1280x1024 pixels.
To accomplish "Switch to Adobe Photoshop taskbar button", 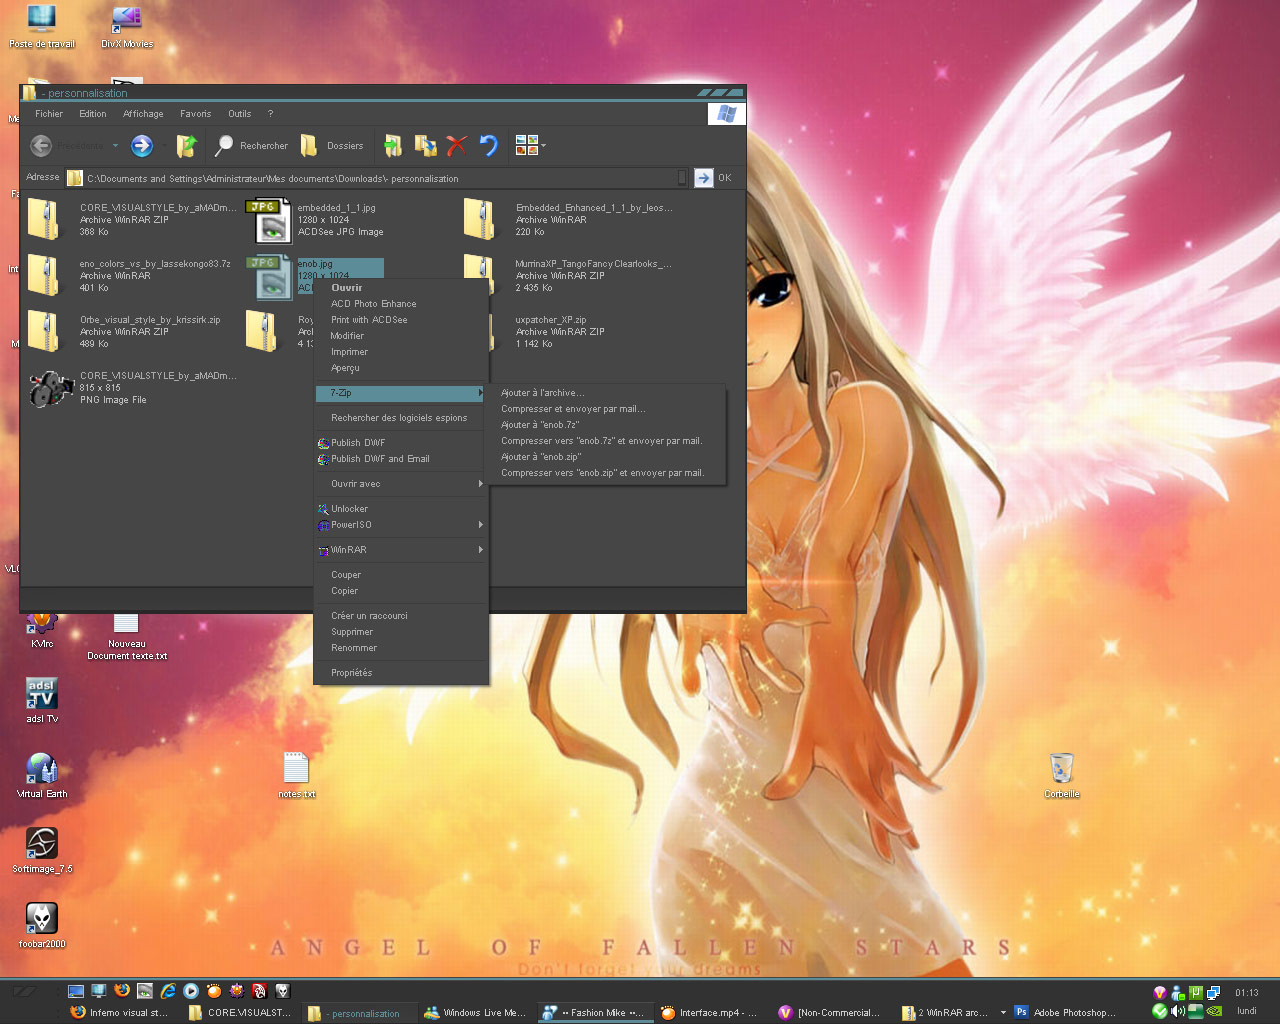I will point(1066,1013).
